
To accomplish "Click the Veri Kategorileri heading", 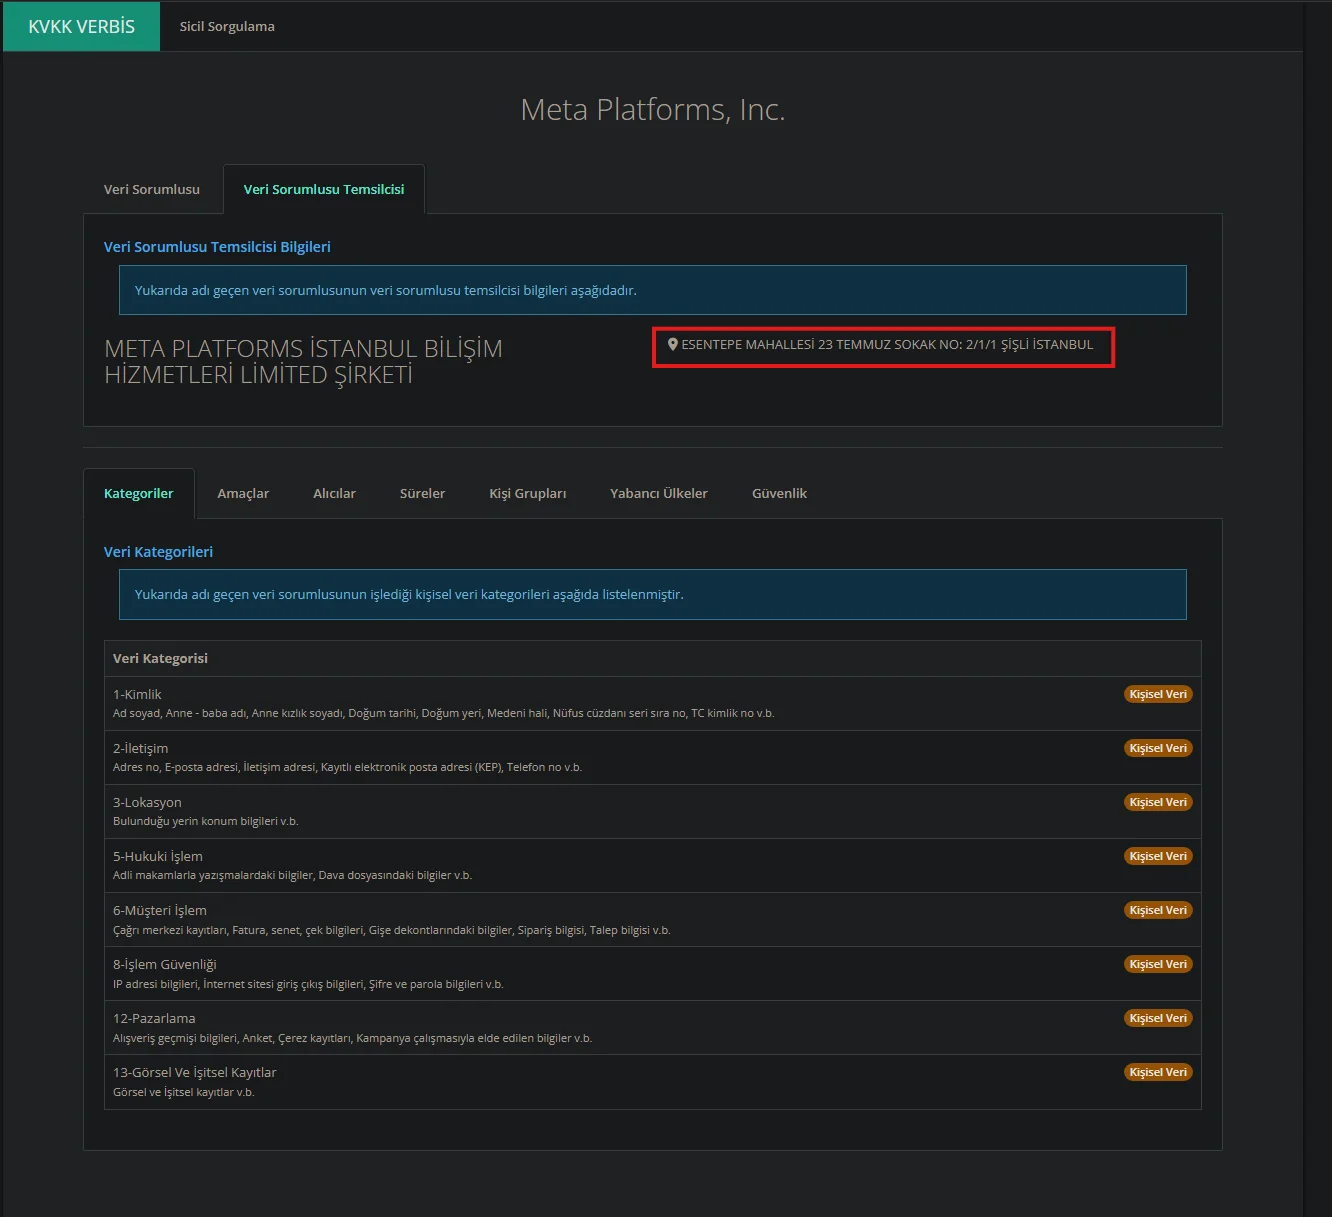I will 158,552.
